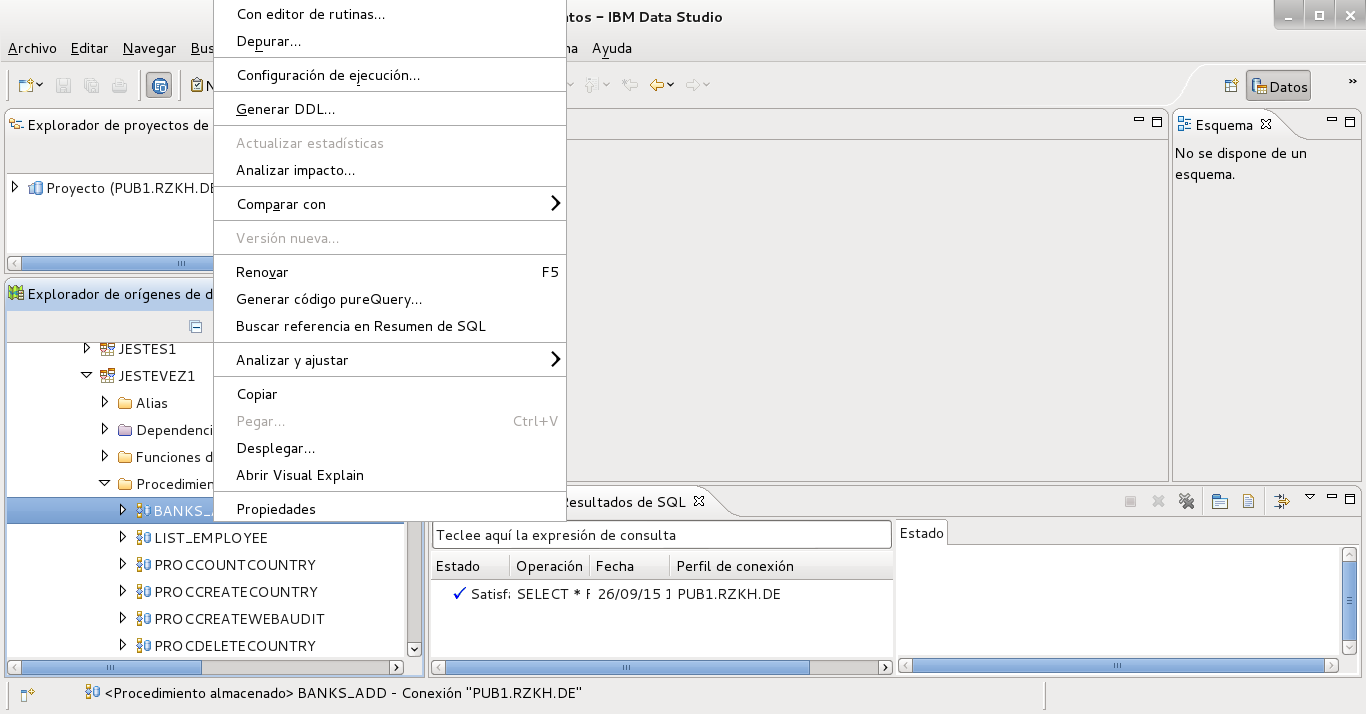This screenshot has width=1366, height=714.
Task: Click the Operación column header
Action: (x=549, y=566)
